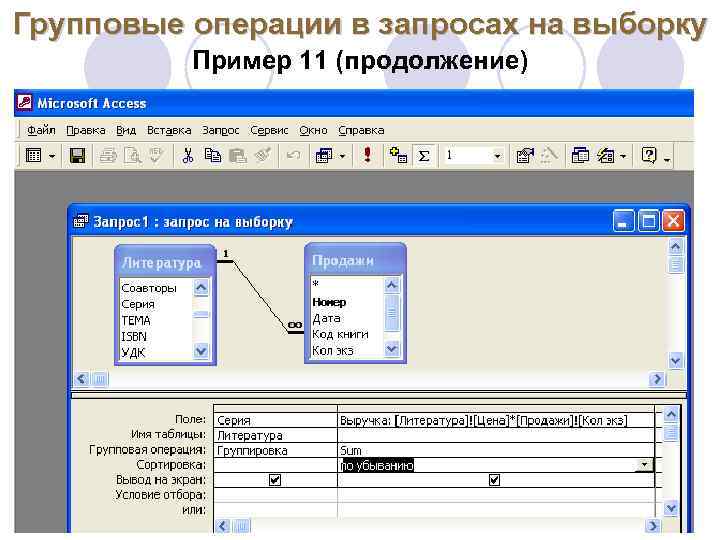Click the Build wand icon

click(549, 156)
